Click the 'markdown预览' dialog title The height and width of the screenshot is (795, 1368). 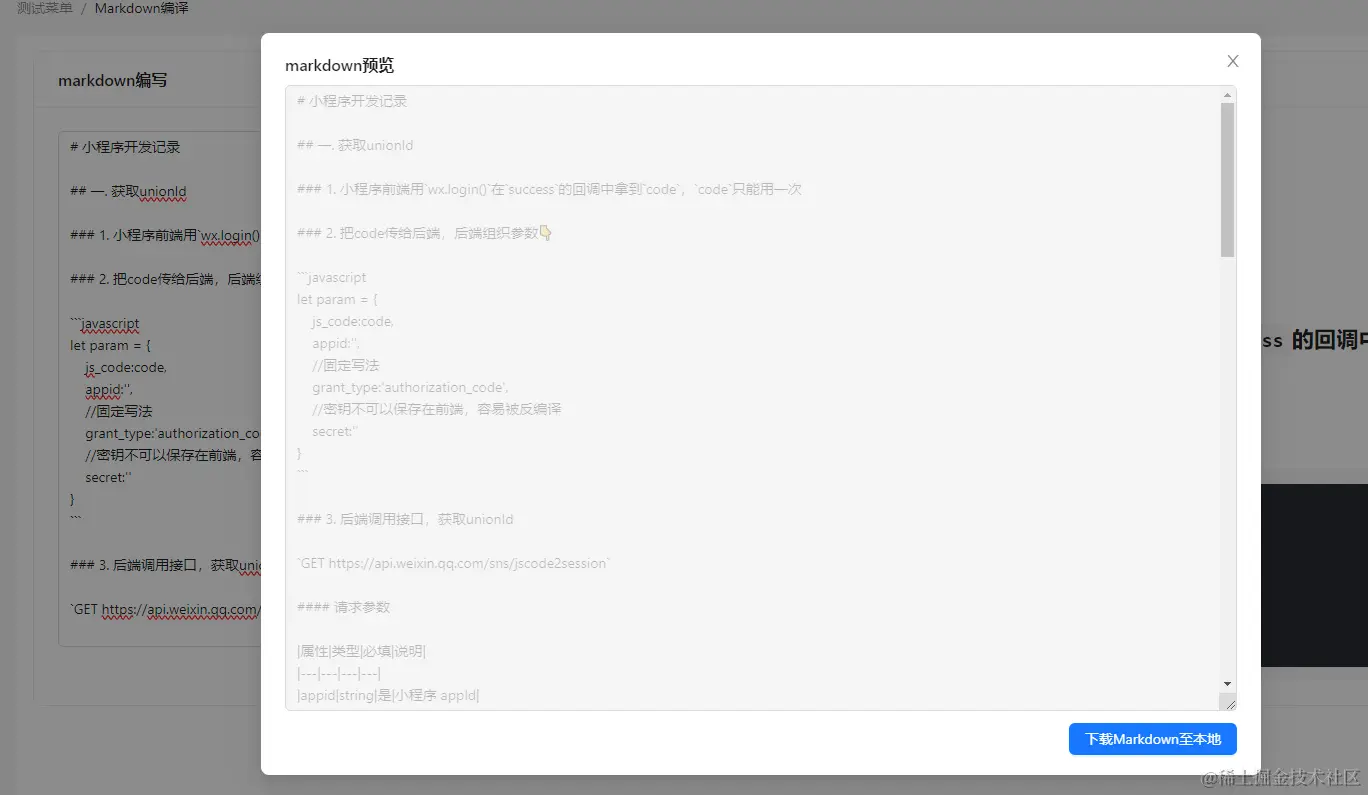point(339,65)
